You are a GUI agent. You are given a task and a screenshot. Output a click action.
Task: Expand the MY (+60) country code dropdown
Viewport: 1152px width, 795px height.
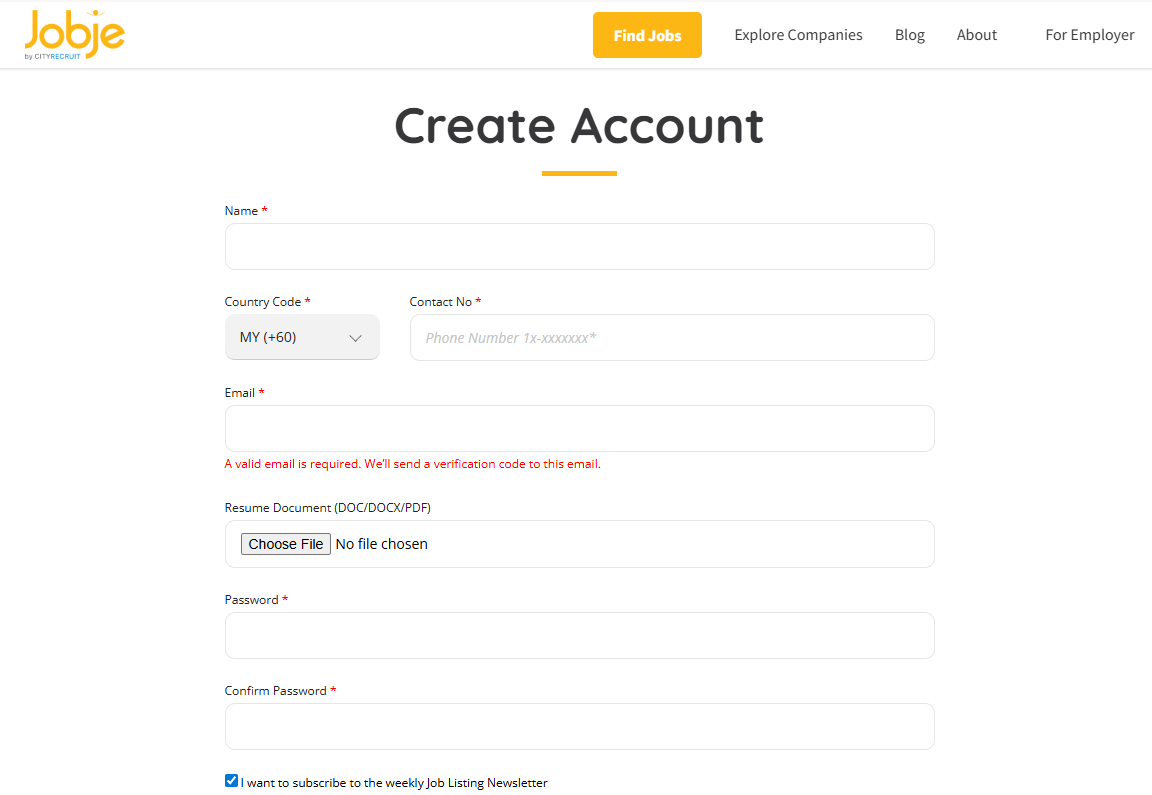(x=302, y=337)
